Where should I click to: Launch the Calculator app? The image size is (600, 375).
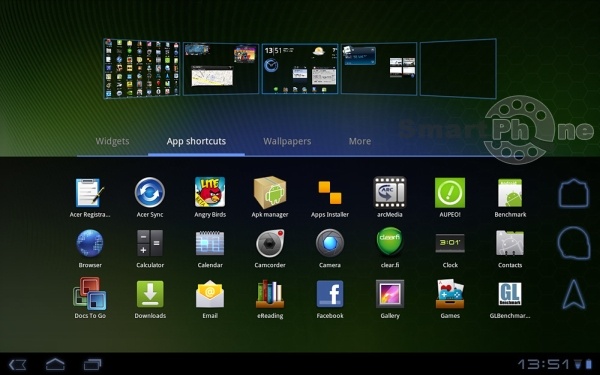[x=150, y=243]
